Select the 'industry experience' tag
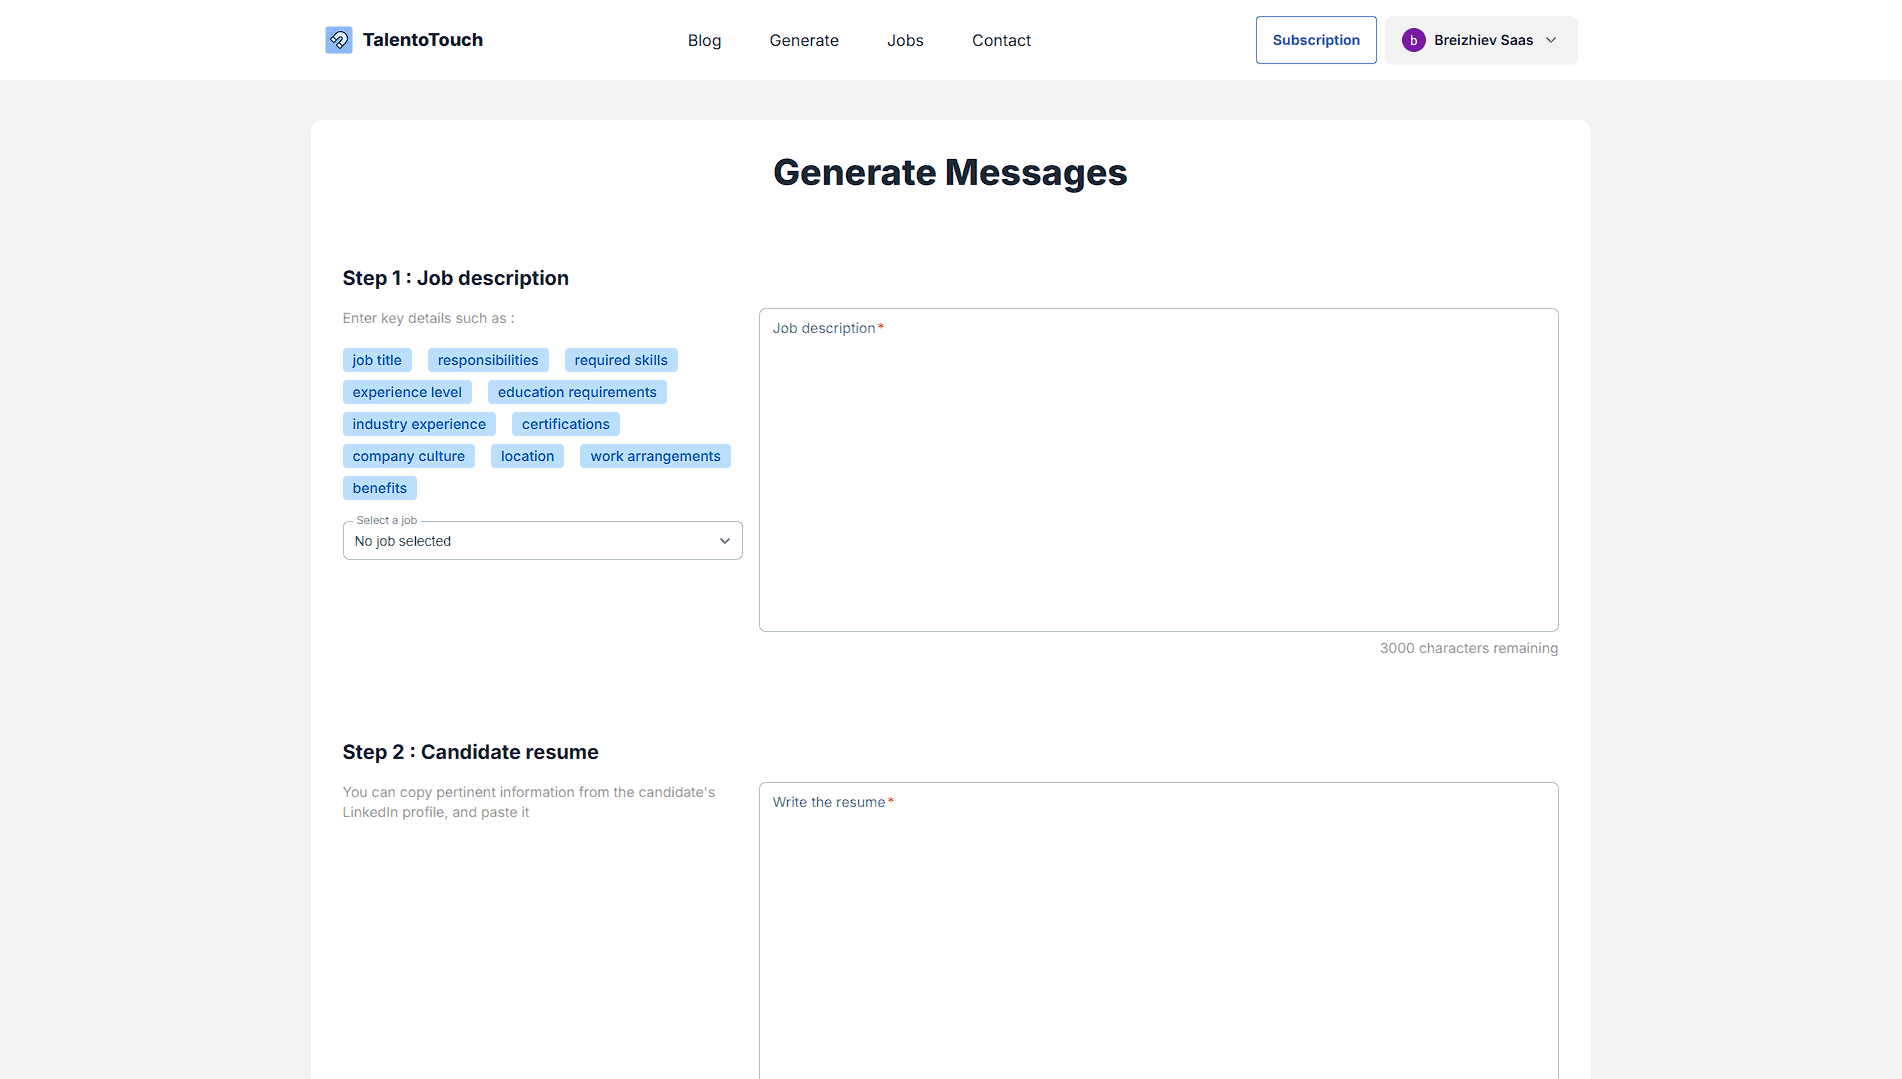This screenshot has height=1079, width=1902. (418, 423)
